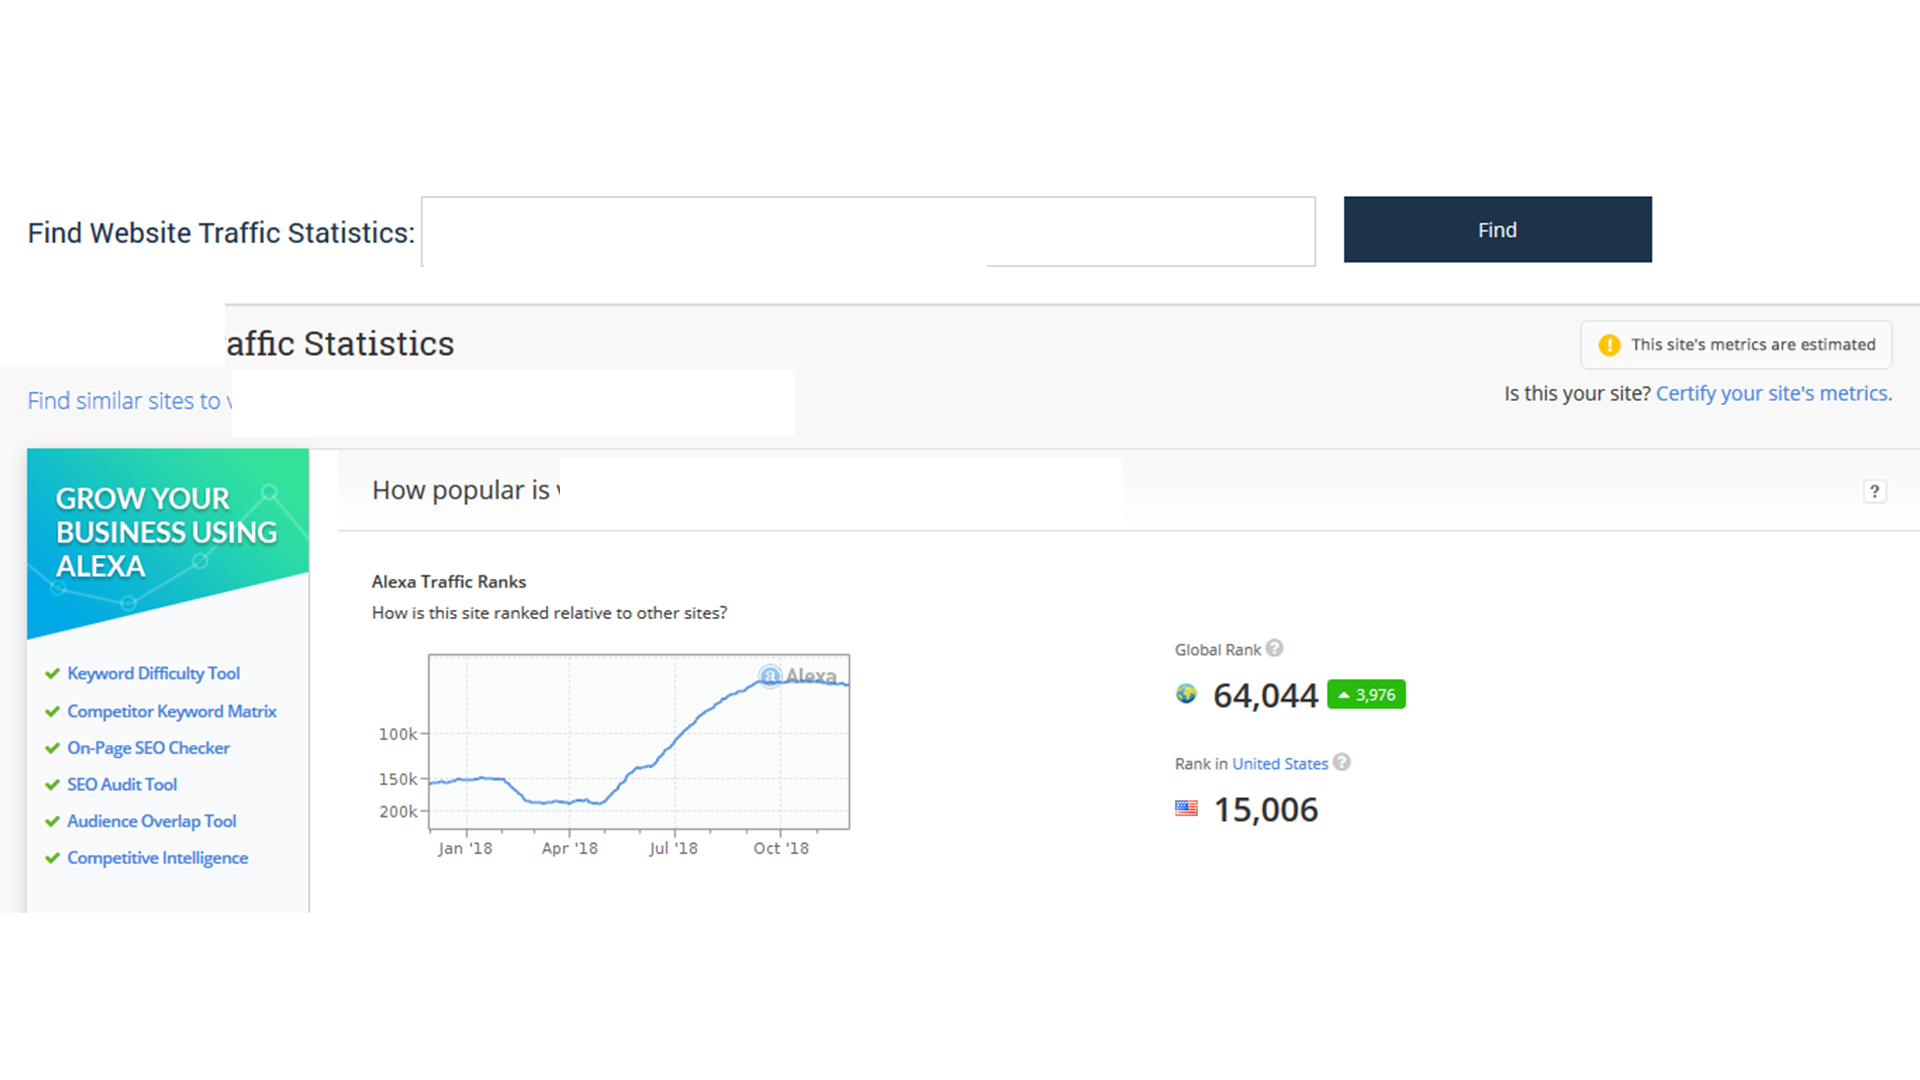
Task: Click inside the website search field
Action: pyautogui.click(x=868, y=231)
